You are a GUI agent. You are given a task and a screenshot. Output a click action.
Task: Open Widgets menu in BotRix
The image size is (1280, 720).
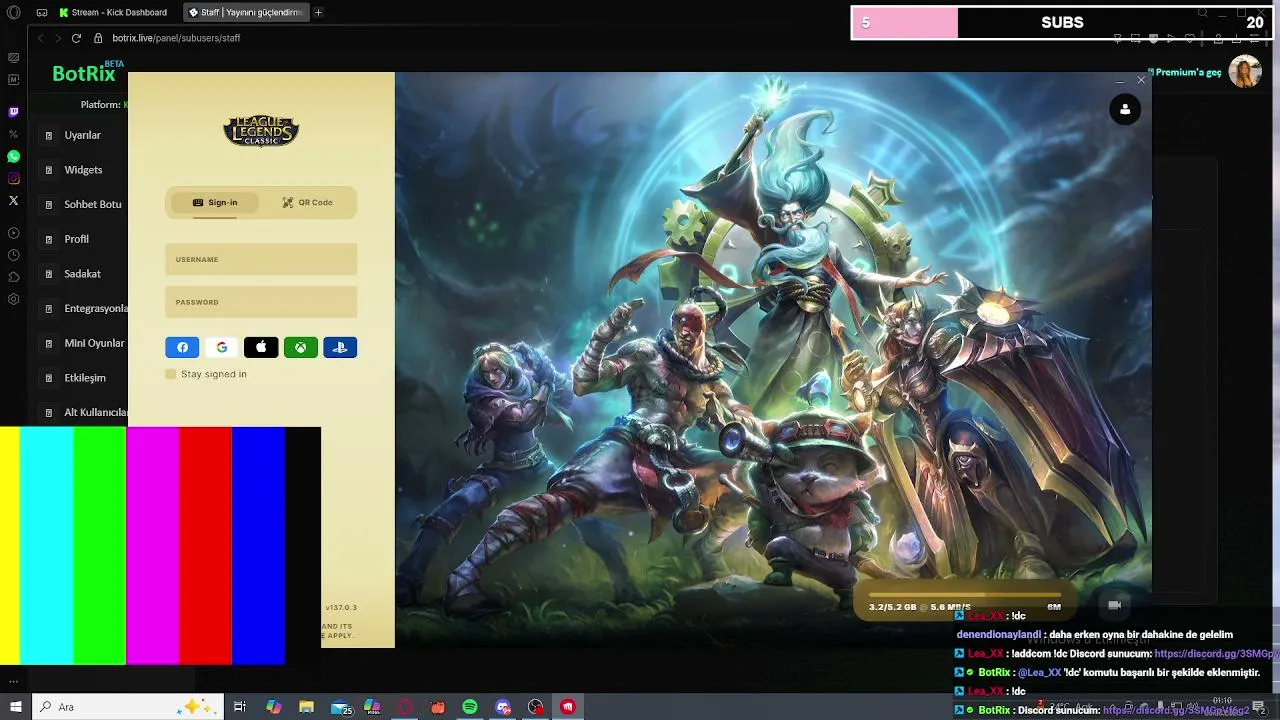83,170
